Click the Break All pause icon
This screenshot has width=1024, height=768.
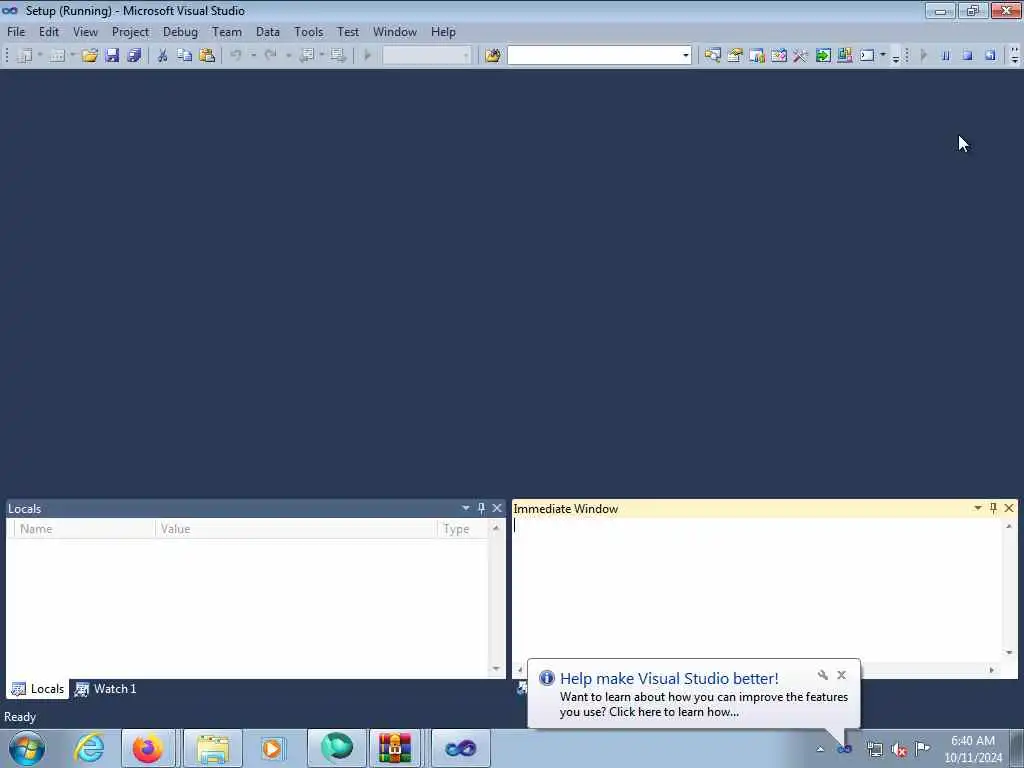pyautogui.click(x=946, y=56)
